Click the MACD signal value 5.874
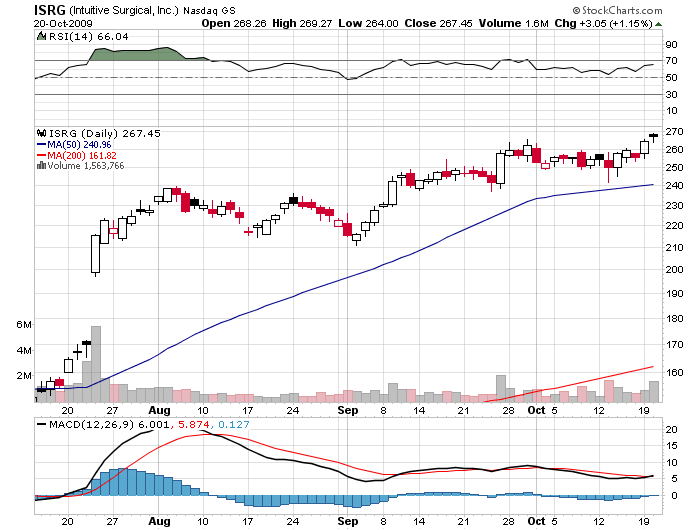This screenshot has width=700, height=530. [194, 424]
